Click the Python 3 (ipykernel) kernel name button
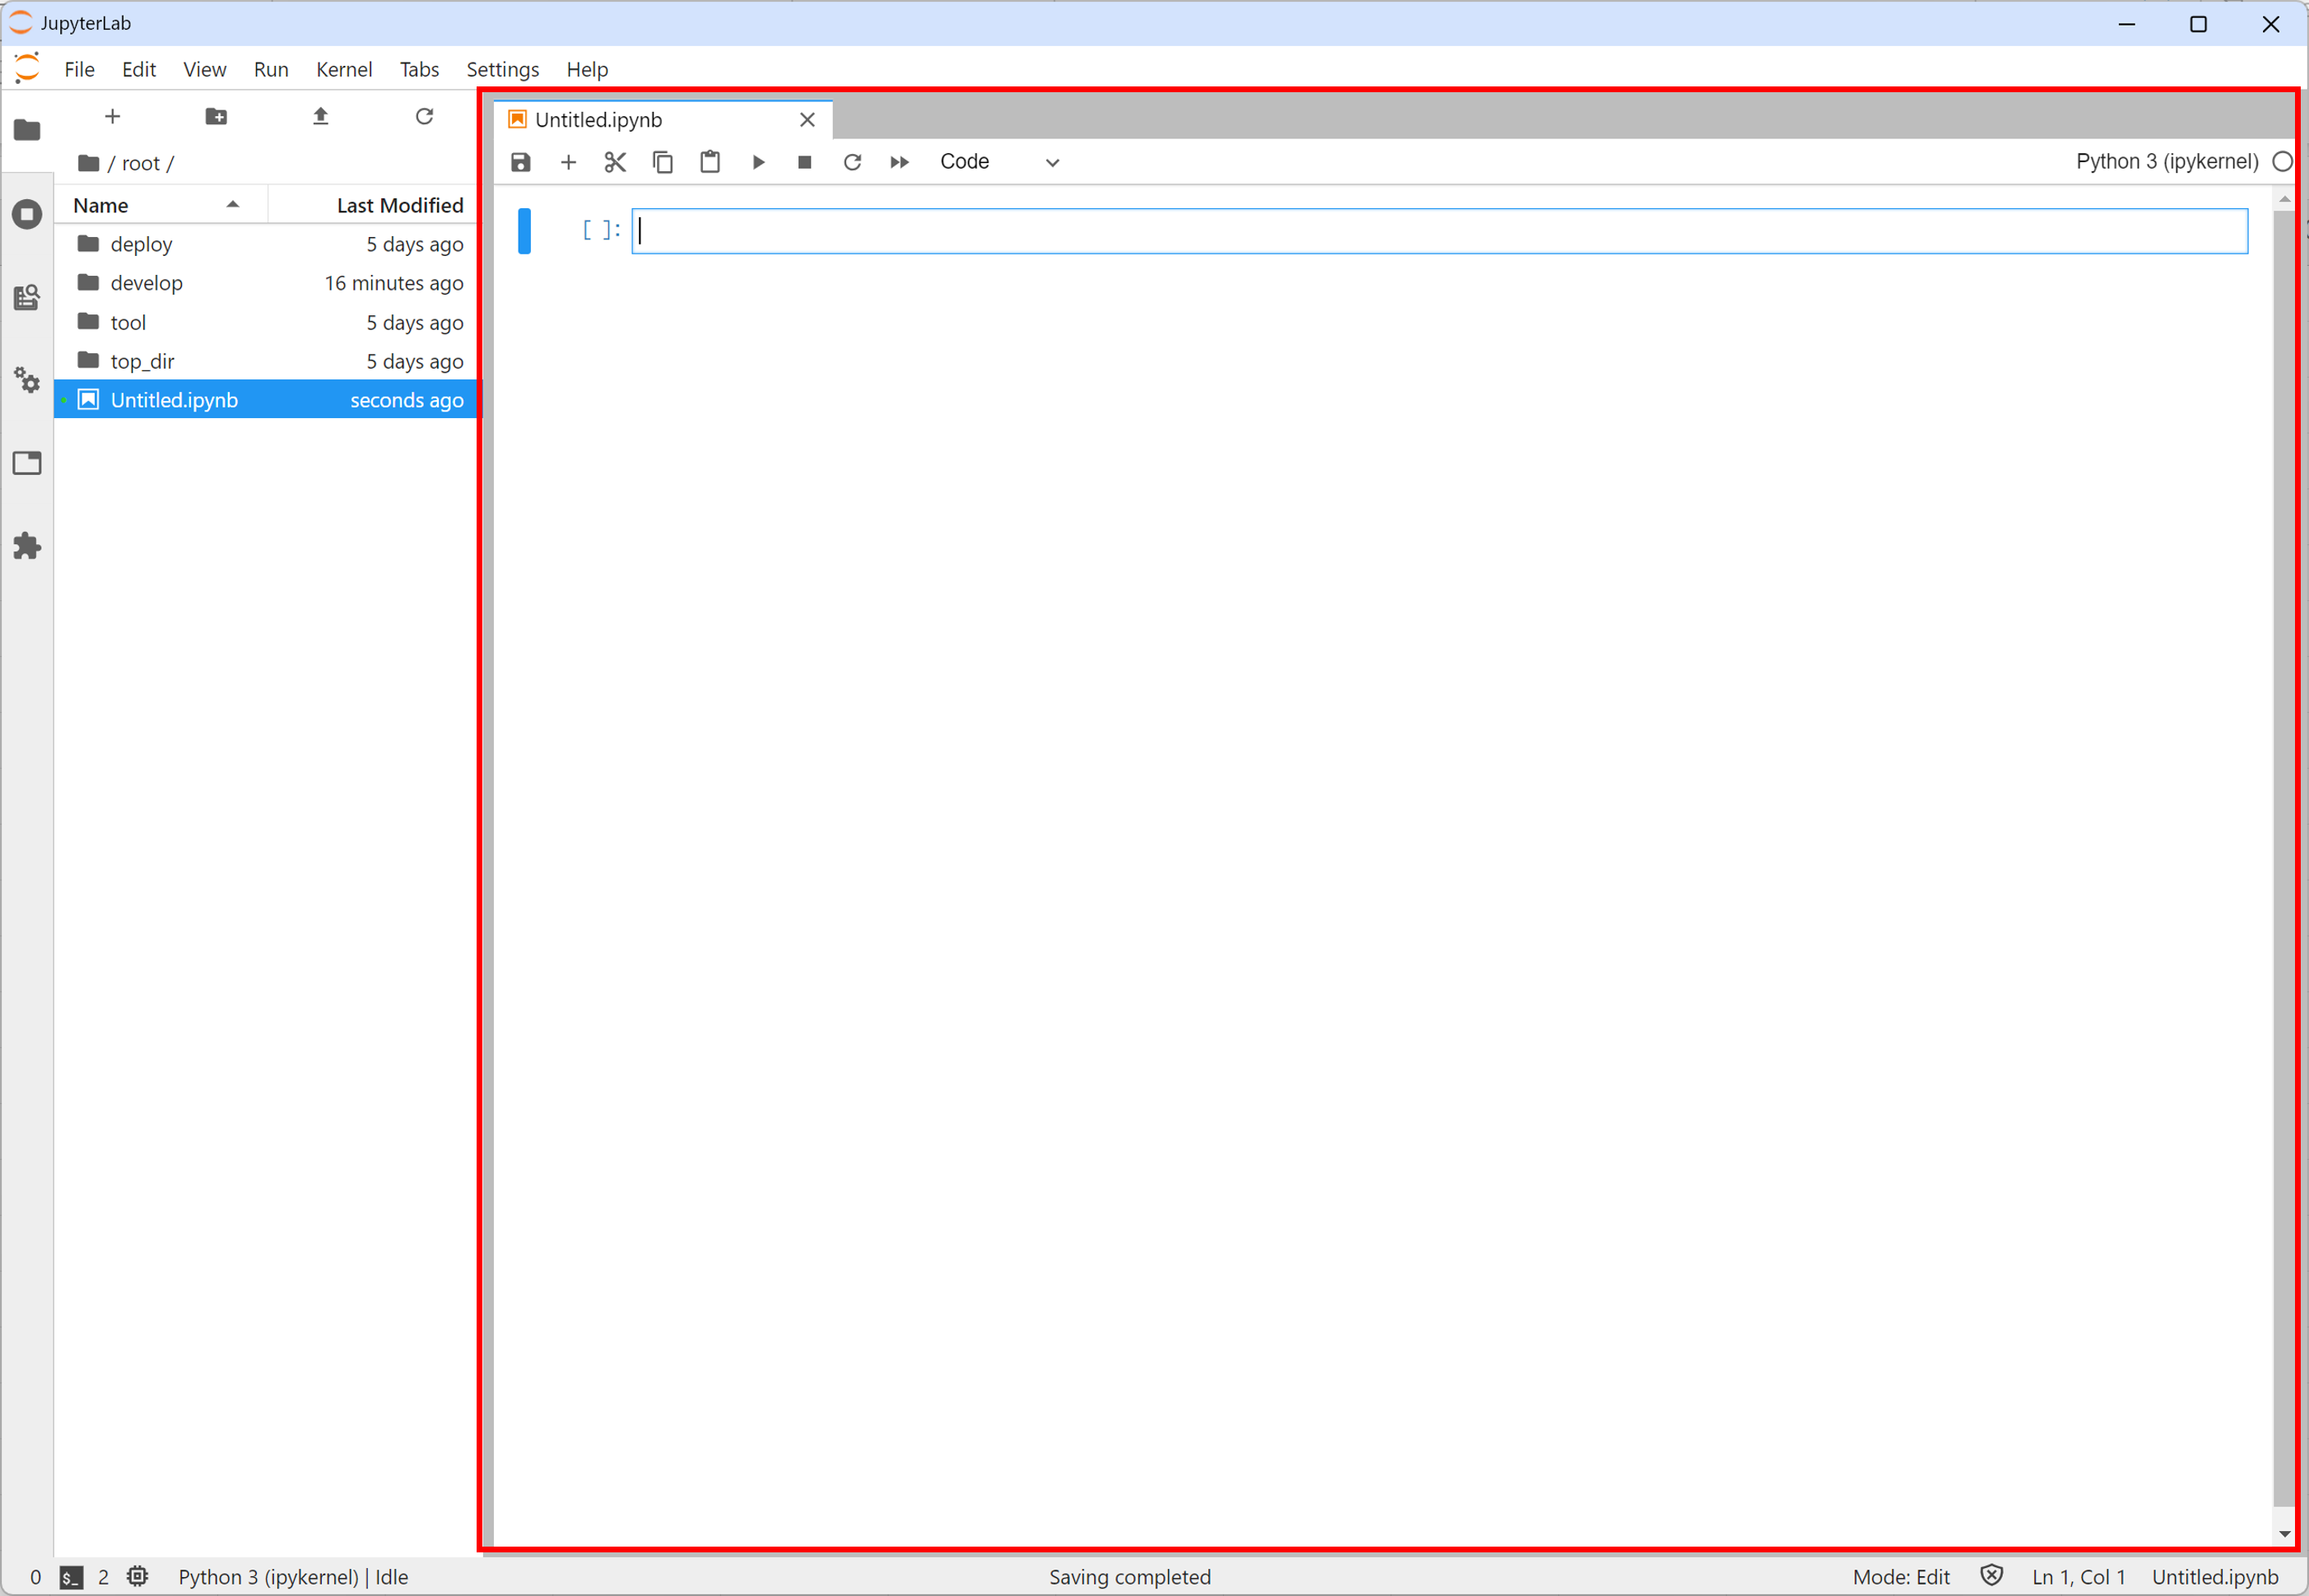Viewport: 2309px width, 1596px height. (2166, 162)
